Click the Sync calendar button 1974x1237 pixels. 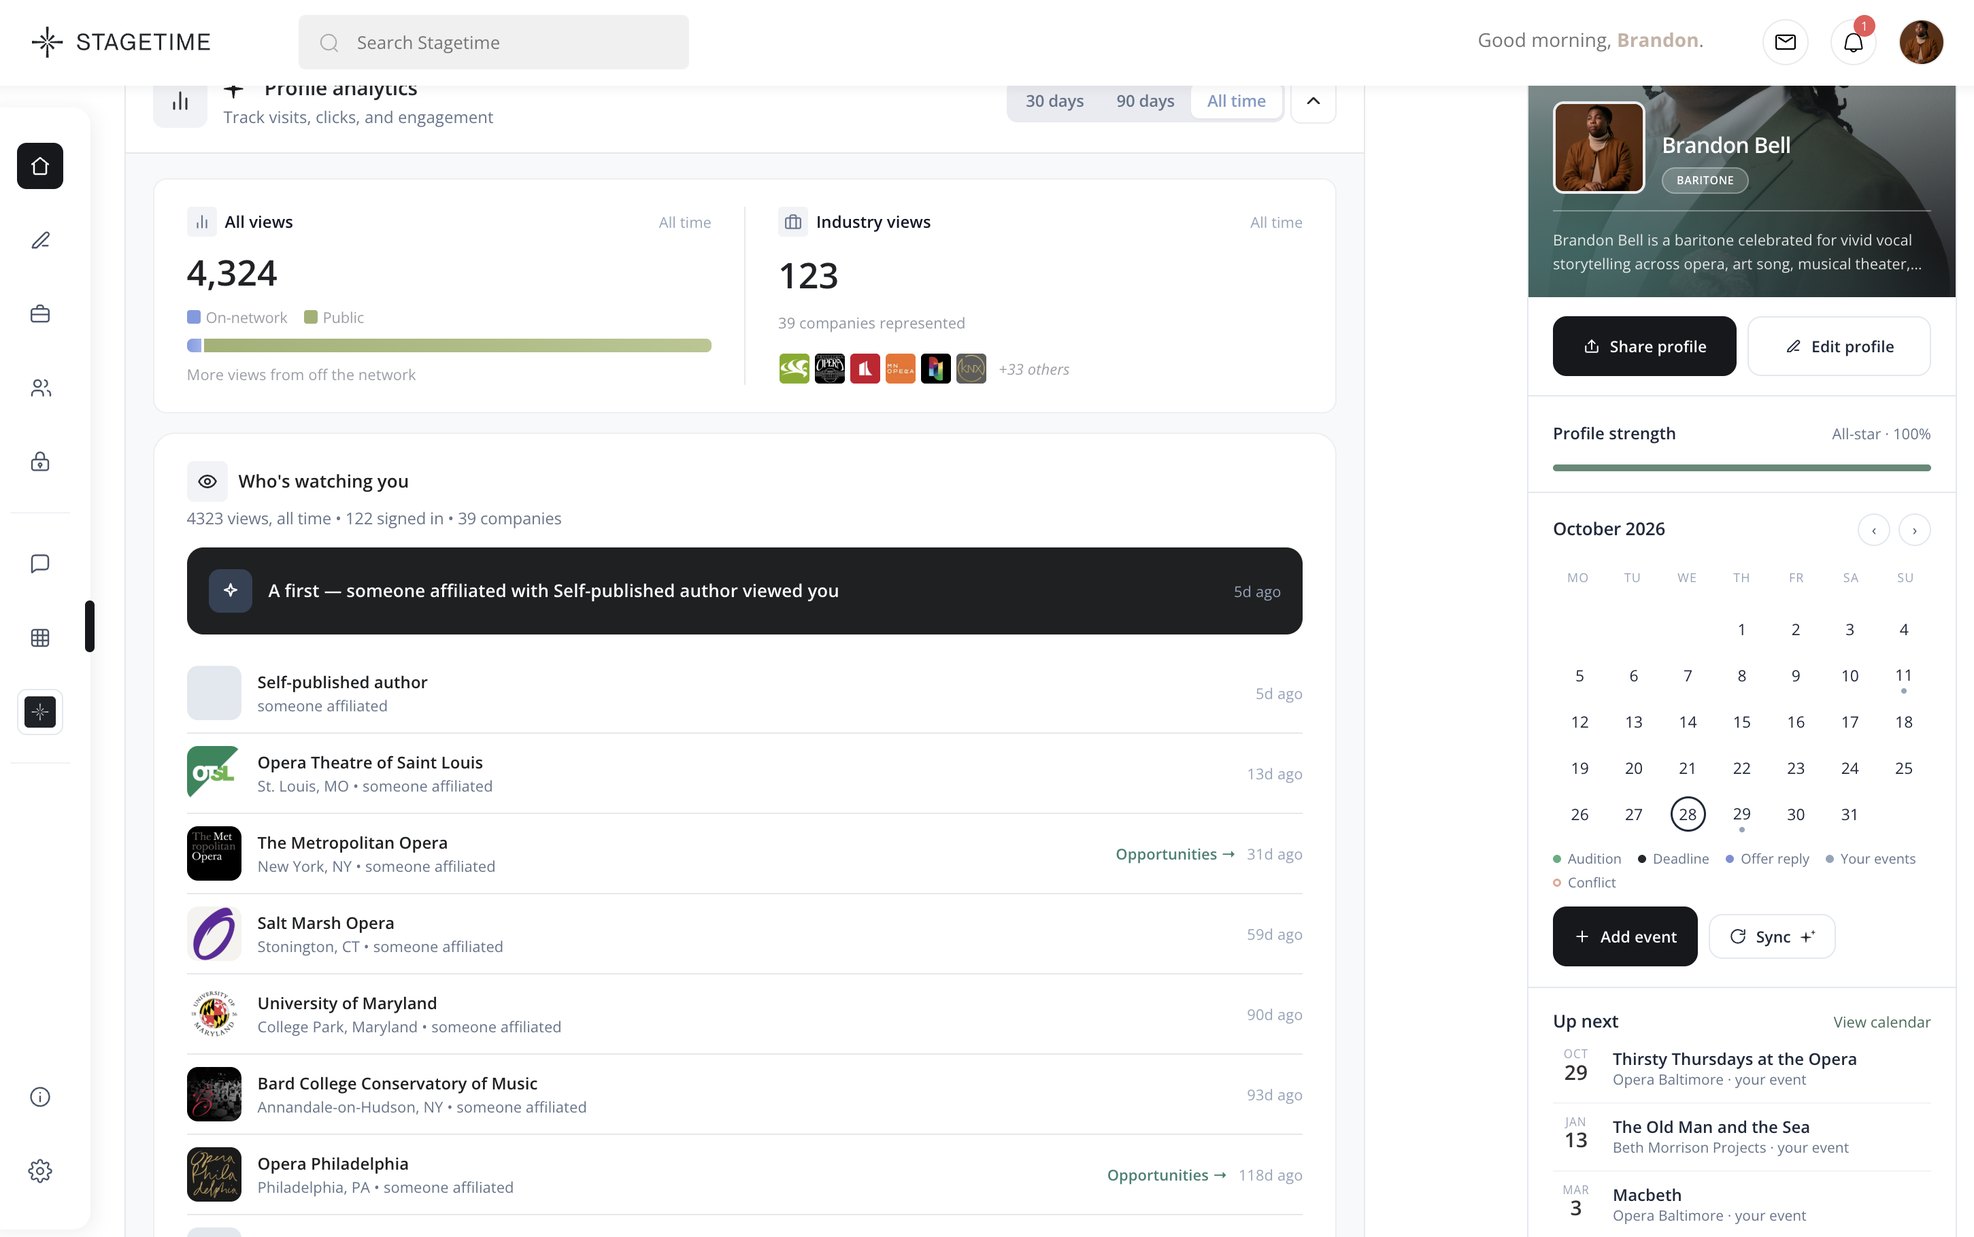tap(1772, 936)
